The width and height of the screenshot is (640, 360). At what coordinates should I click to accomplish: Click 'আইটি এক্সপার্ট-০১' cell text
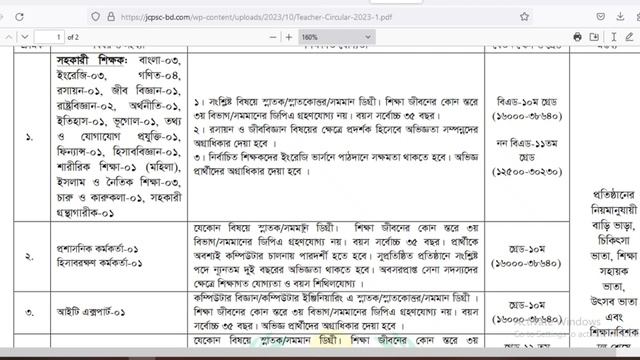[91, 312]
